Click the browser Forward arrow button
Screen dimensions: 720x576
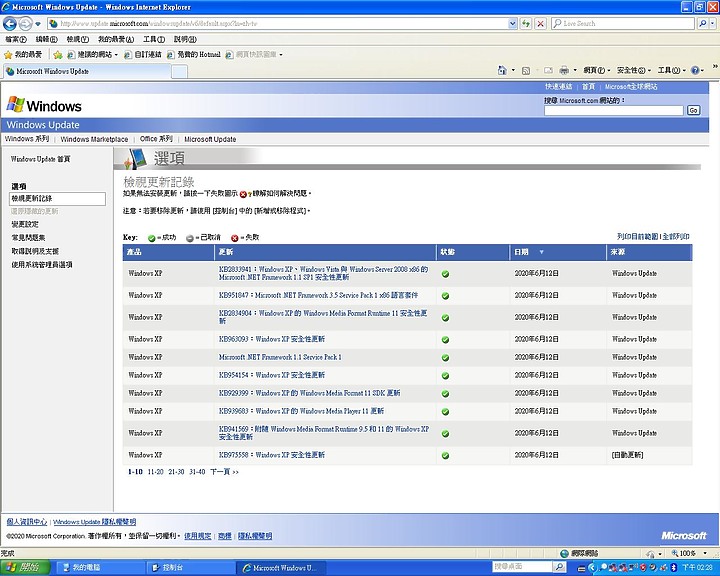point(25,23)
